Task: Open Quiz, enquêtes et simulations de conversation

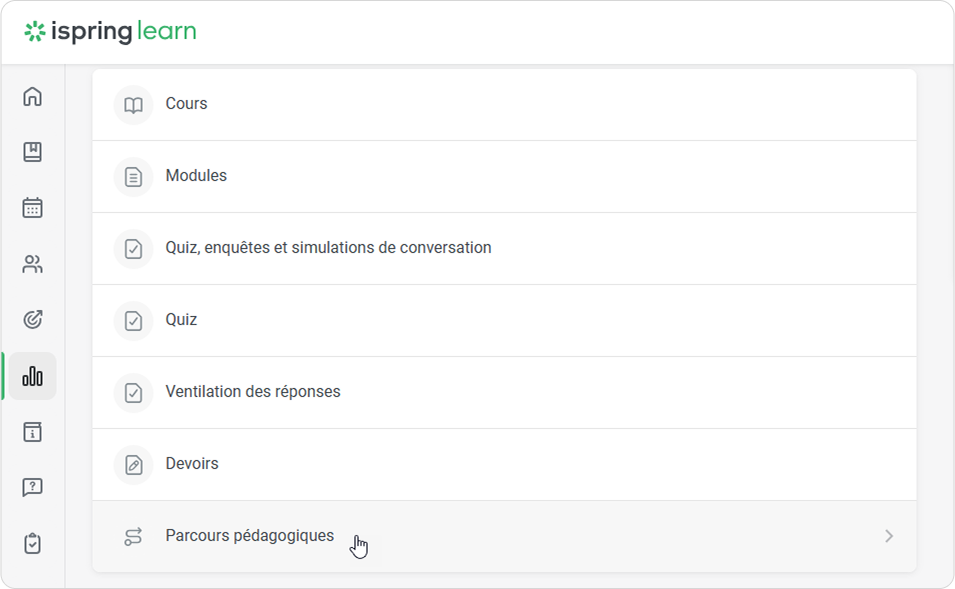Action: (328, 248)
